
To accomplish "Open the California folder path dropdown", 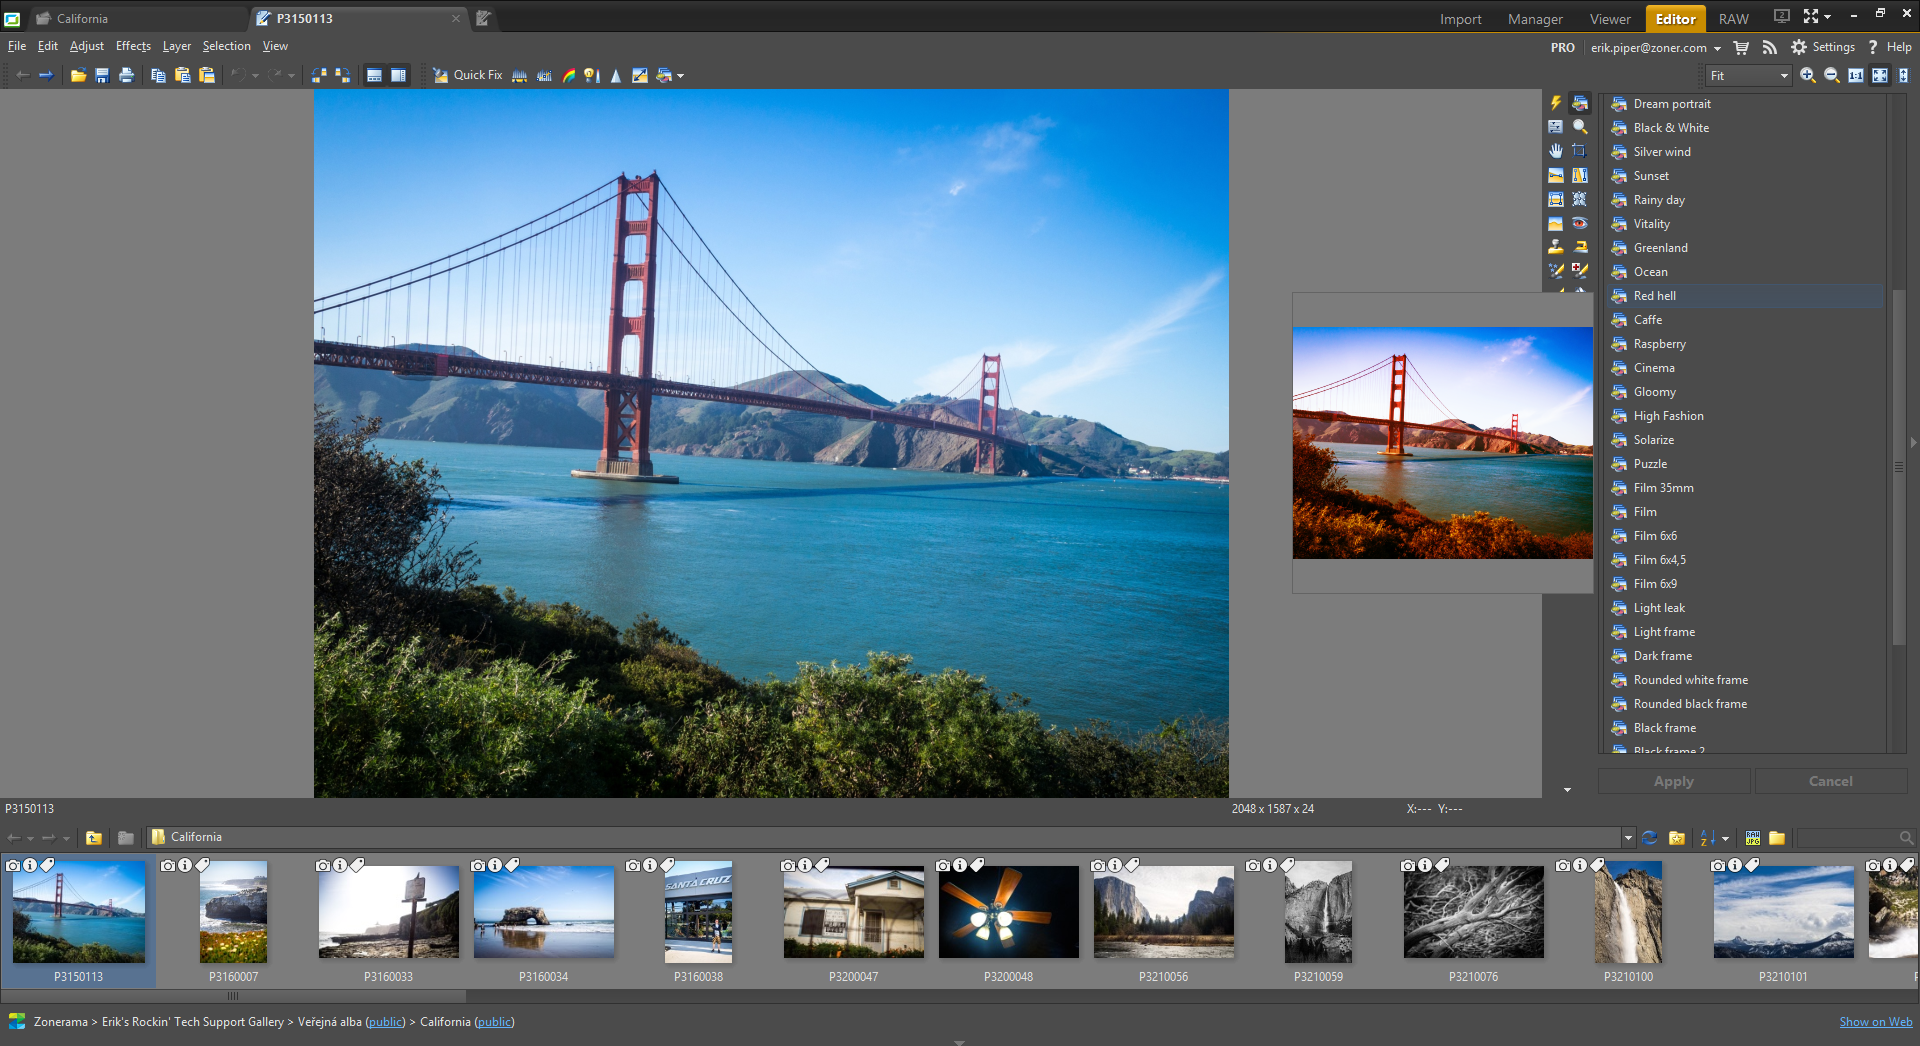I will click(x=1628, y=838).
